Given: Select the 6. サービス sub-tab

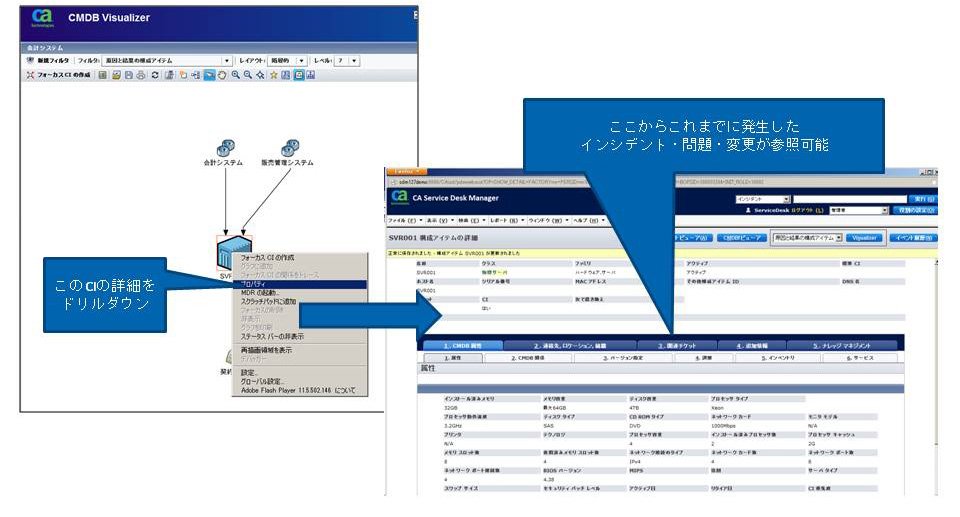Looking at the screenshot, I should (860, 357).
